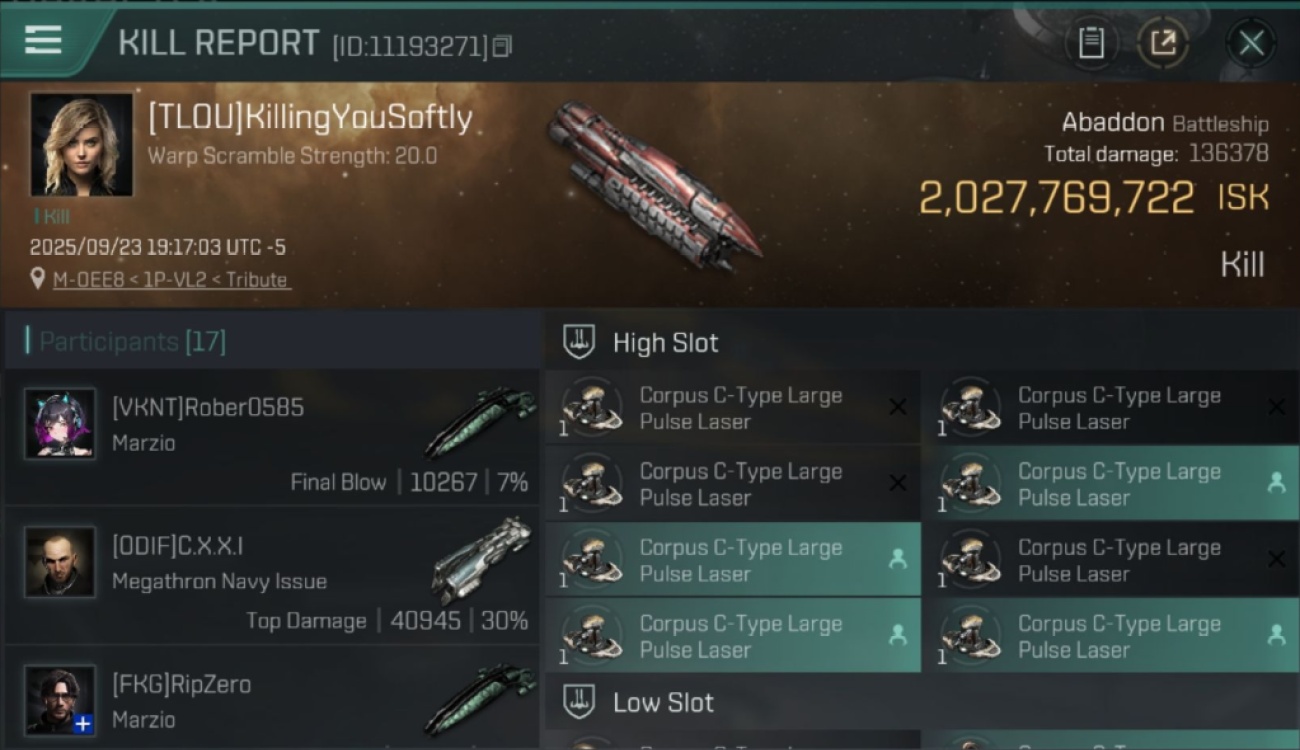Click the clipboard report icon

click(1091, 43)
